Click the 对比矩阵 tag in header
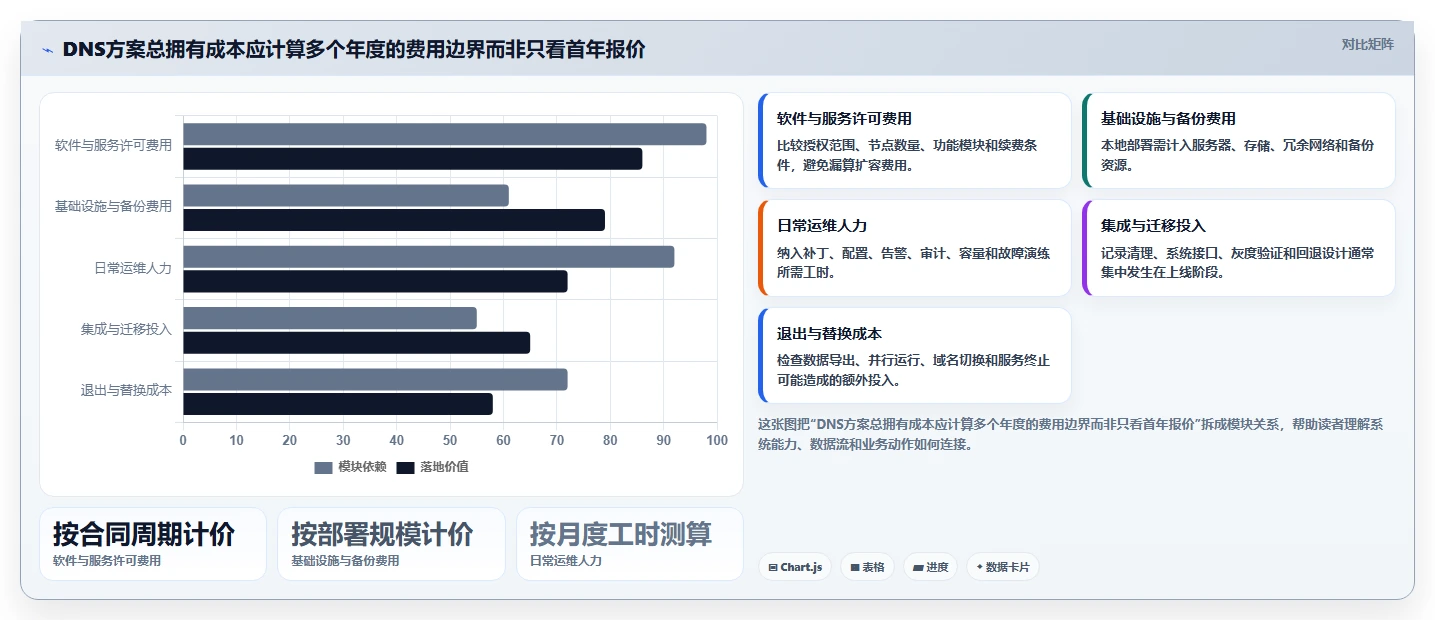 (1367, 44)
